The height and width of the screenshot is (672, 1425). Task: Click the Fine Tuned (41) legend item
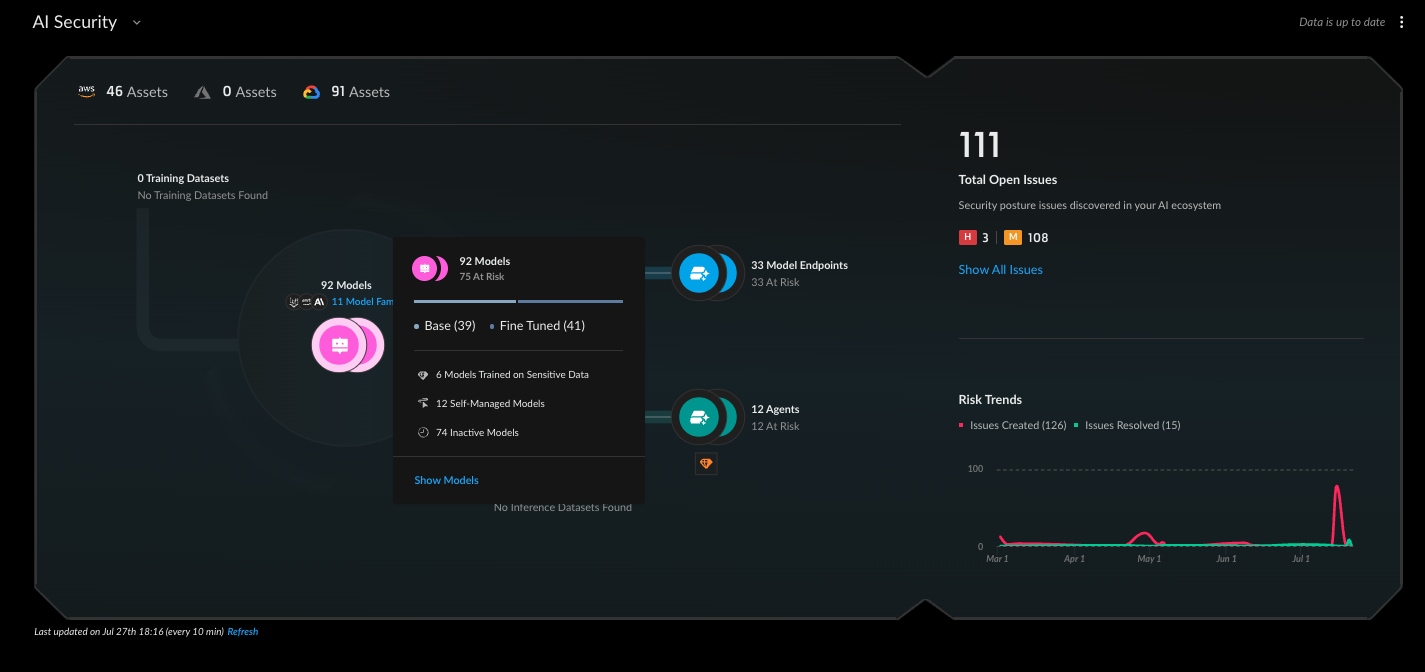point(537,326)
